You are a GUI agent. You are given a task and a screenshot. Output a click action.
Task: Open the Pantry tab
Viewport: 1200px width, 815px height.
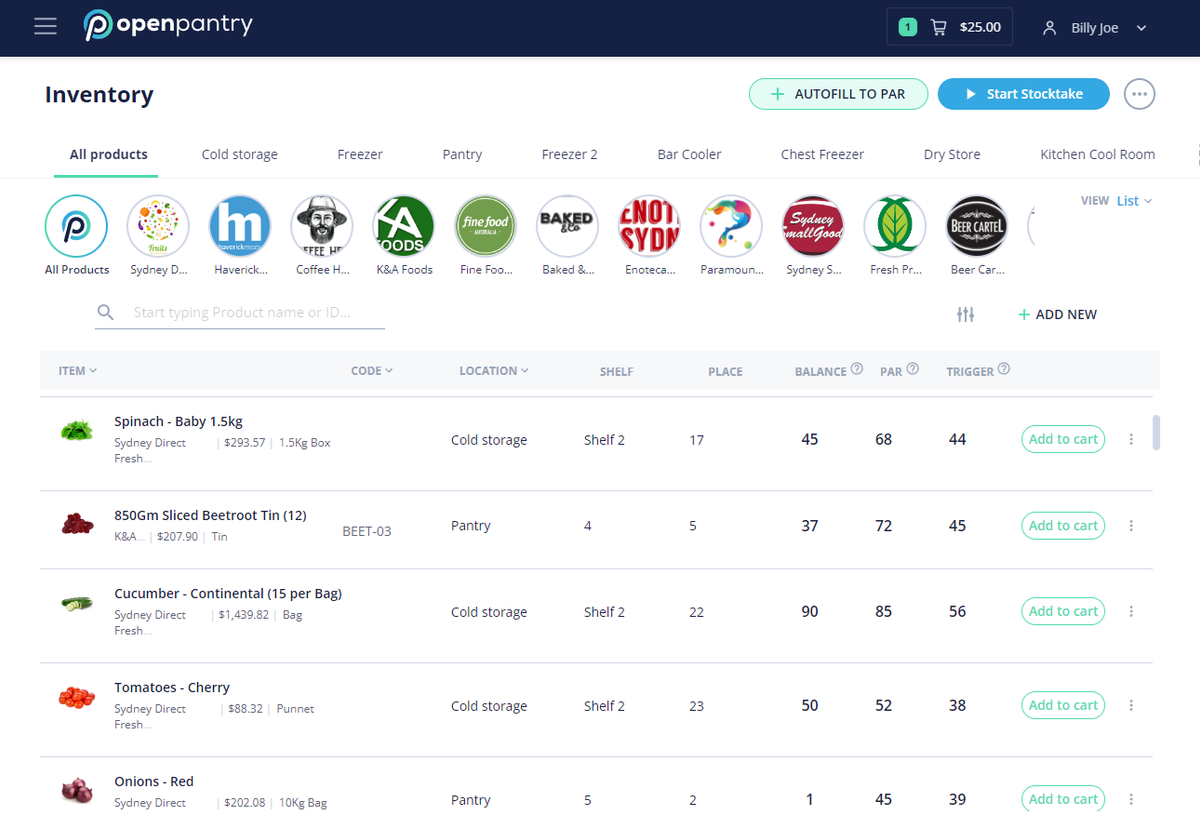point(462,154)
